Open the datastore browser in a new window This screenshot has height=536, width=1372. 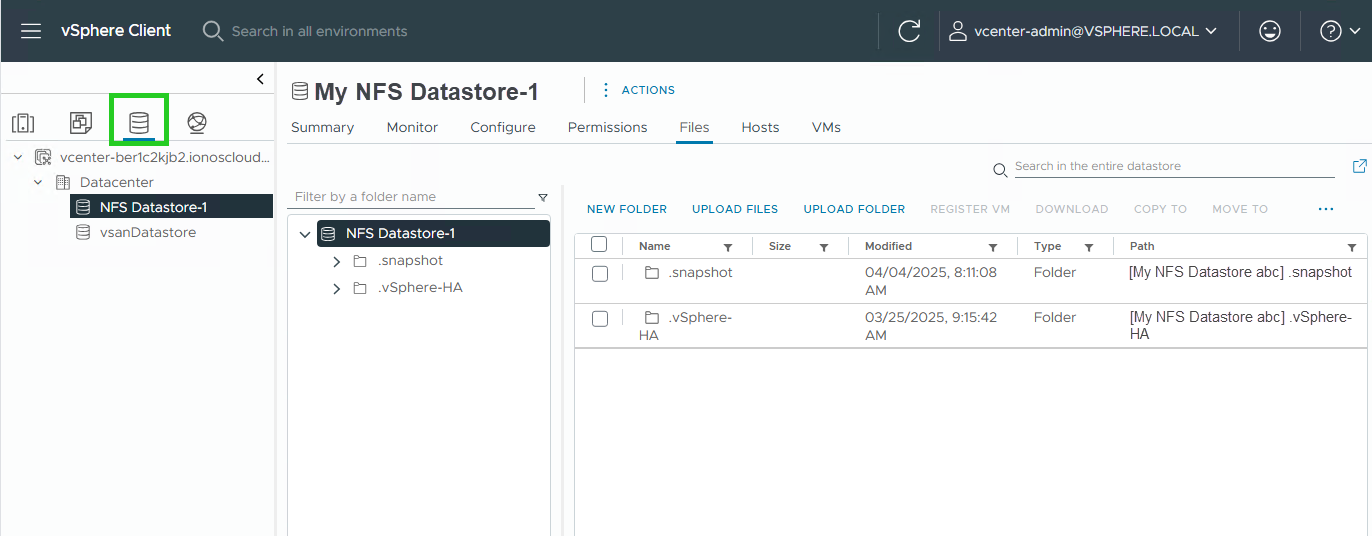[1359, 166]
